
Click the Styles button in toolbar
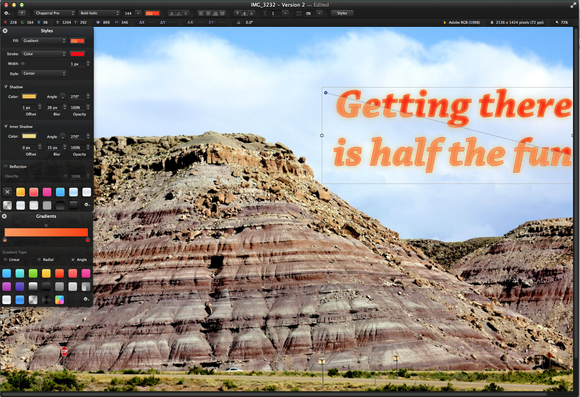(x=342, y=13)
